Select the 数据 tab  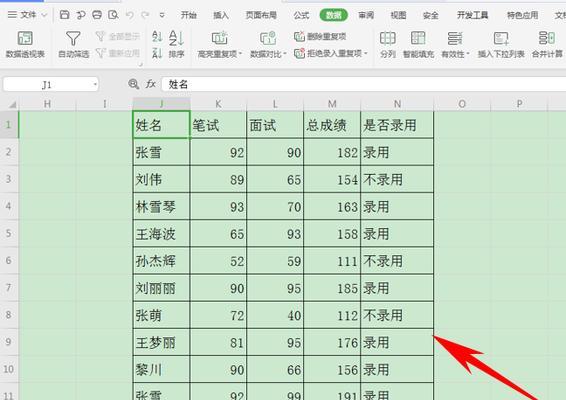tap(334, 15)
